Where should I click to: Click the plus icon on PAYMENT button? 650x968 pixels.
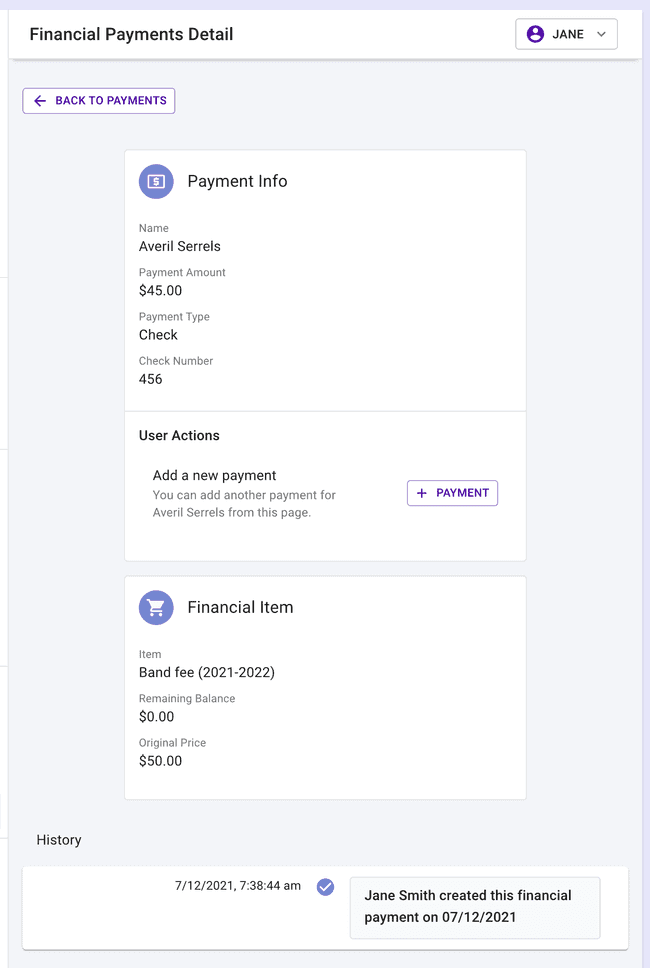click(x=422, y=493)
